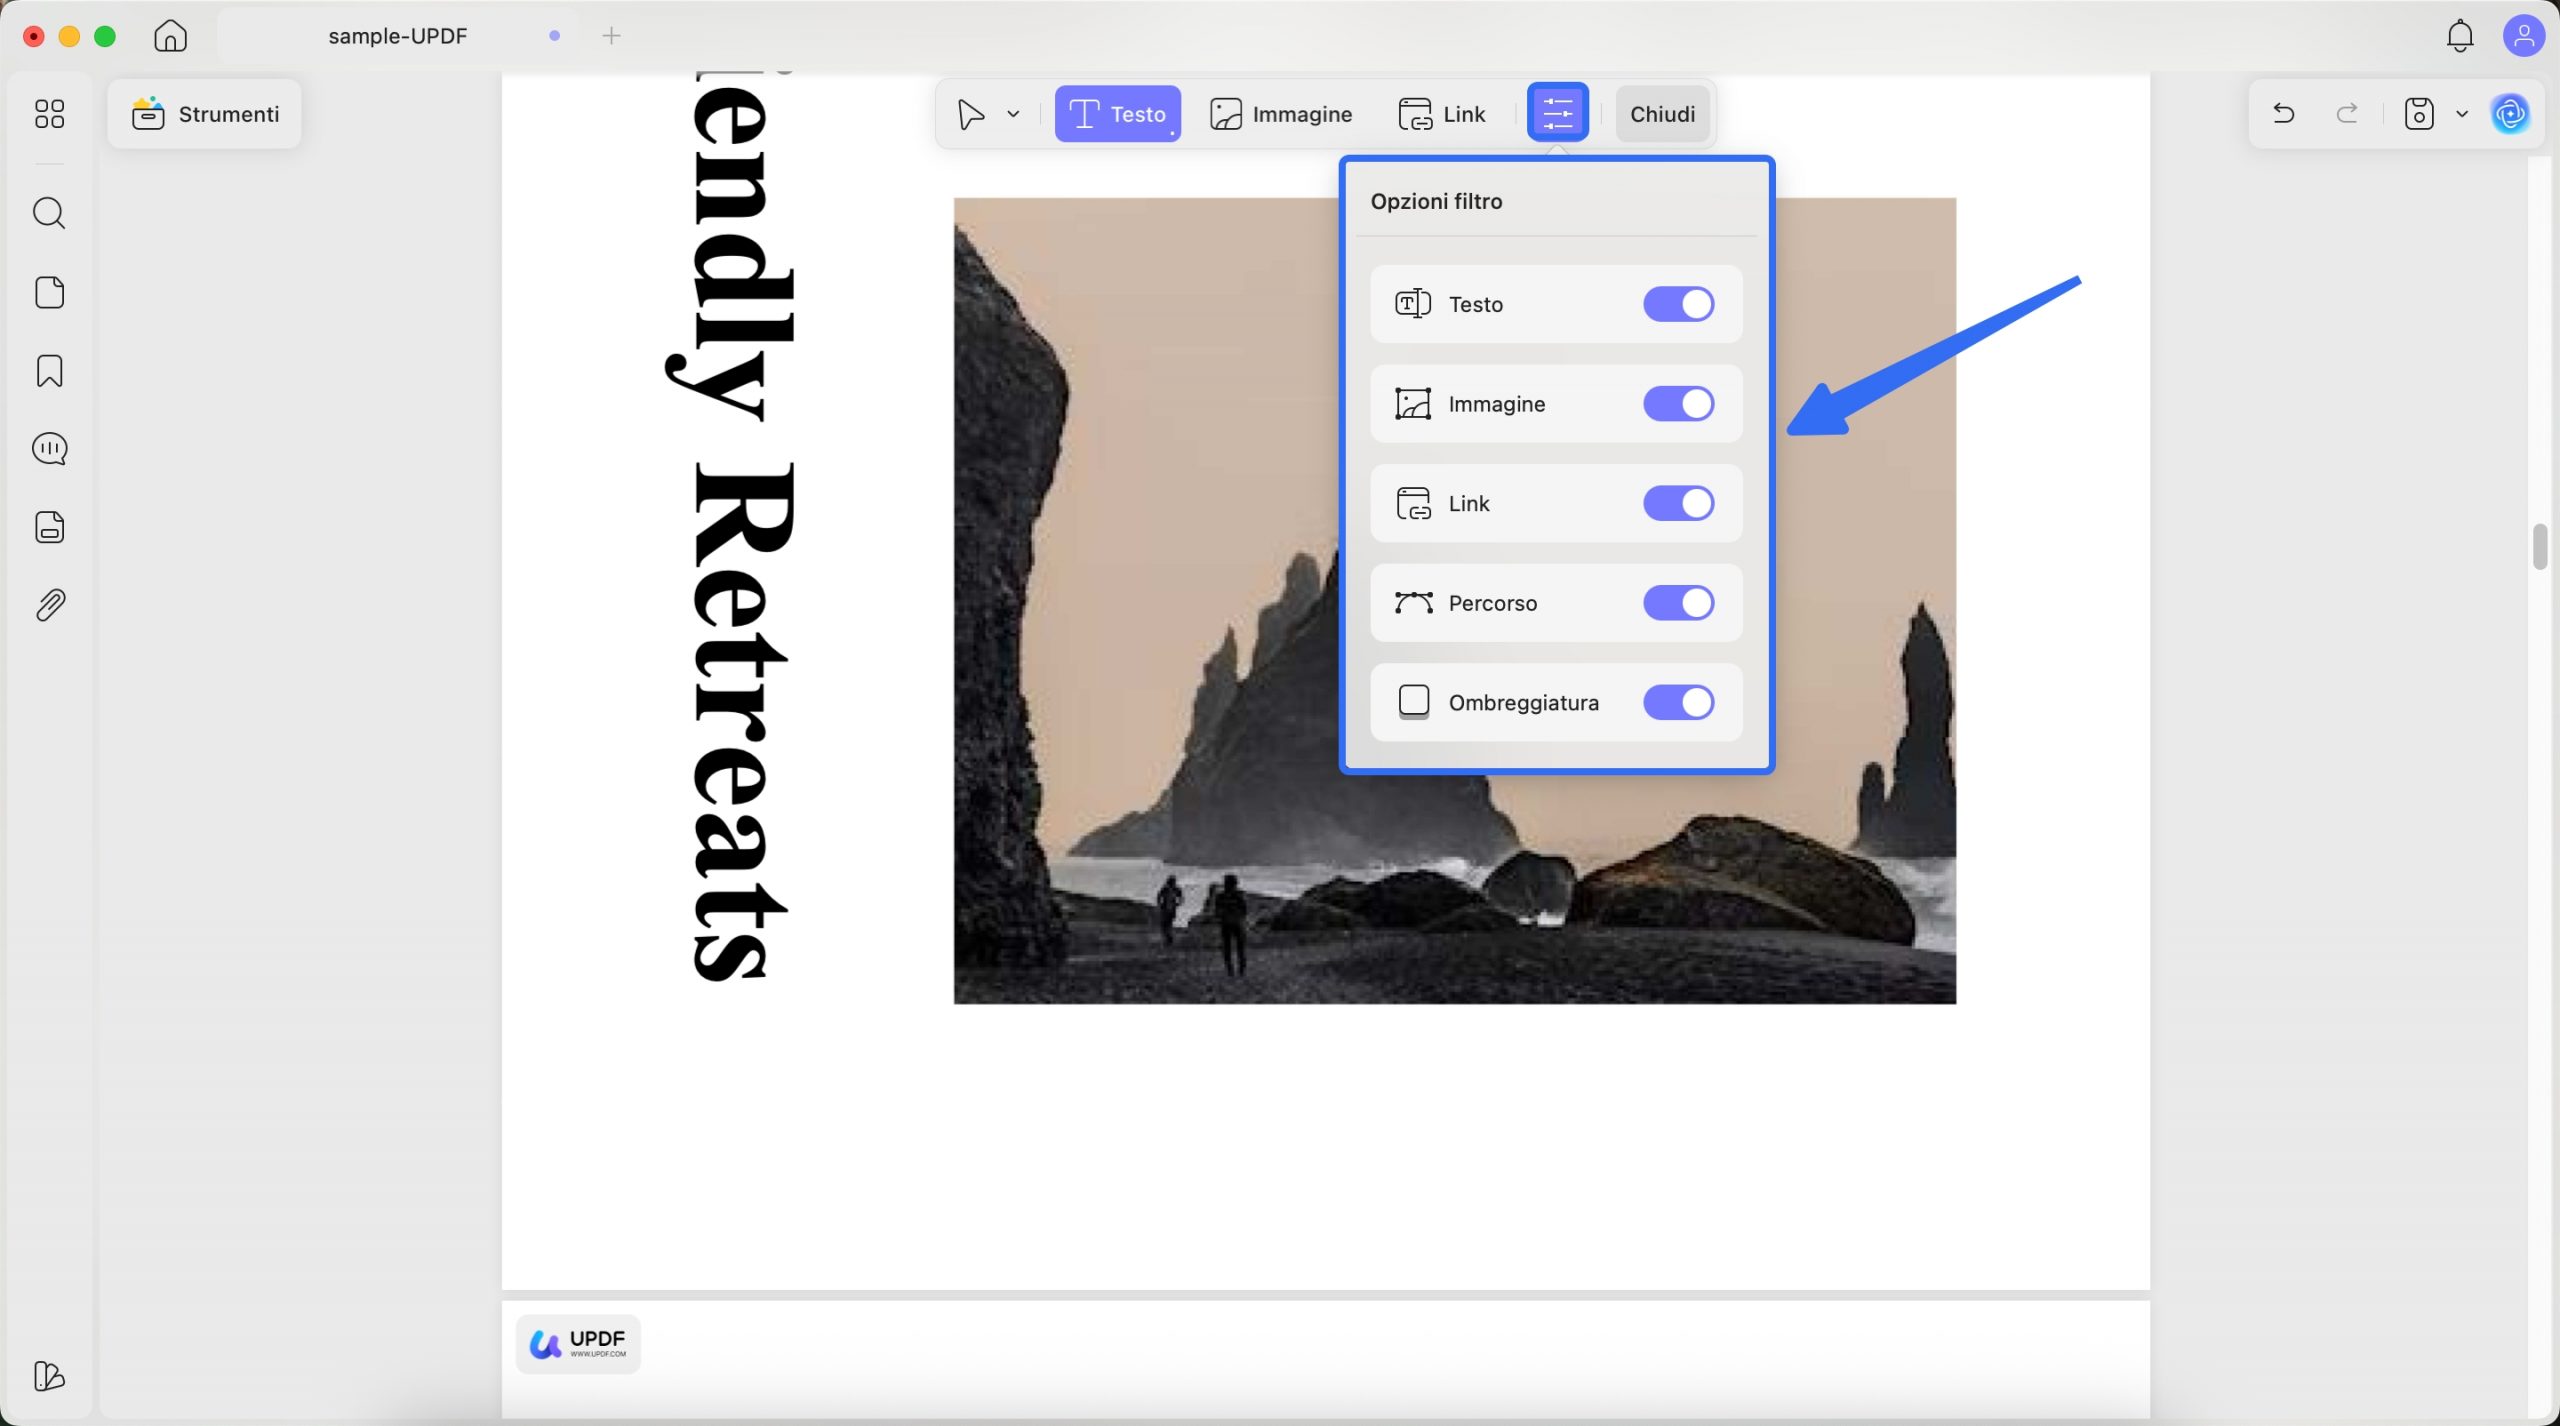This screenshot has height=1426, width=2560.
Task: Expand the selection tool dropdown arrow
Action: pyautogui.click(x=1013, y=113)
